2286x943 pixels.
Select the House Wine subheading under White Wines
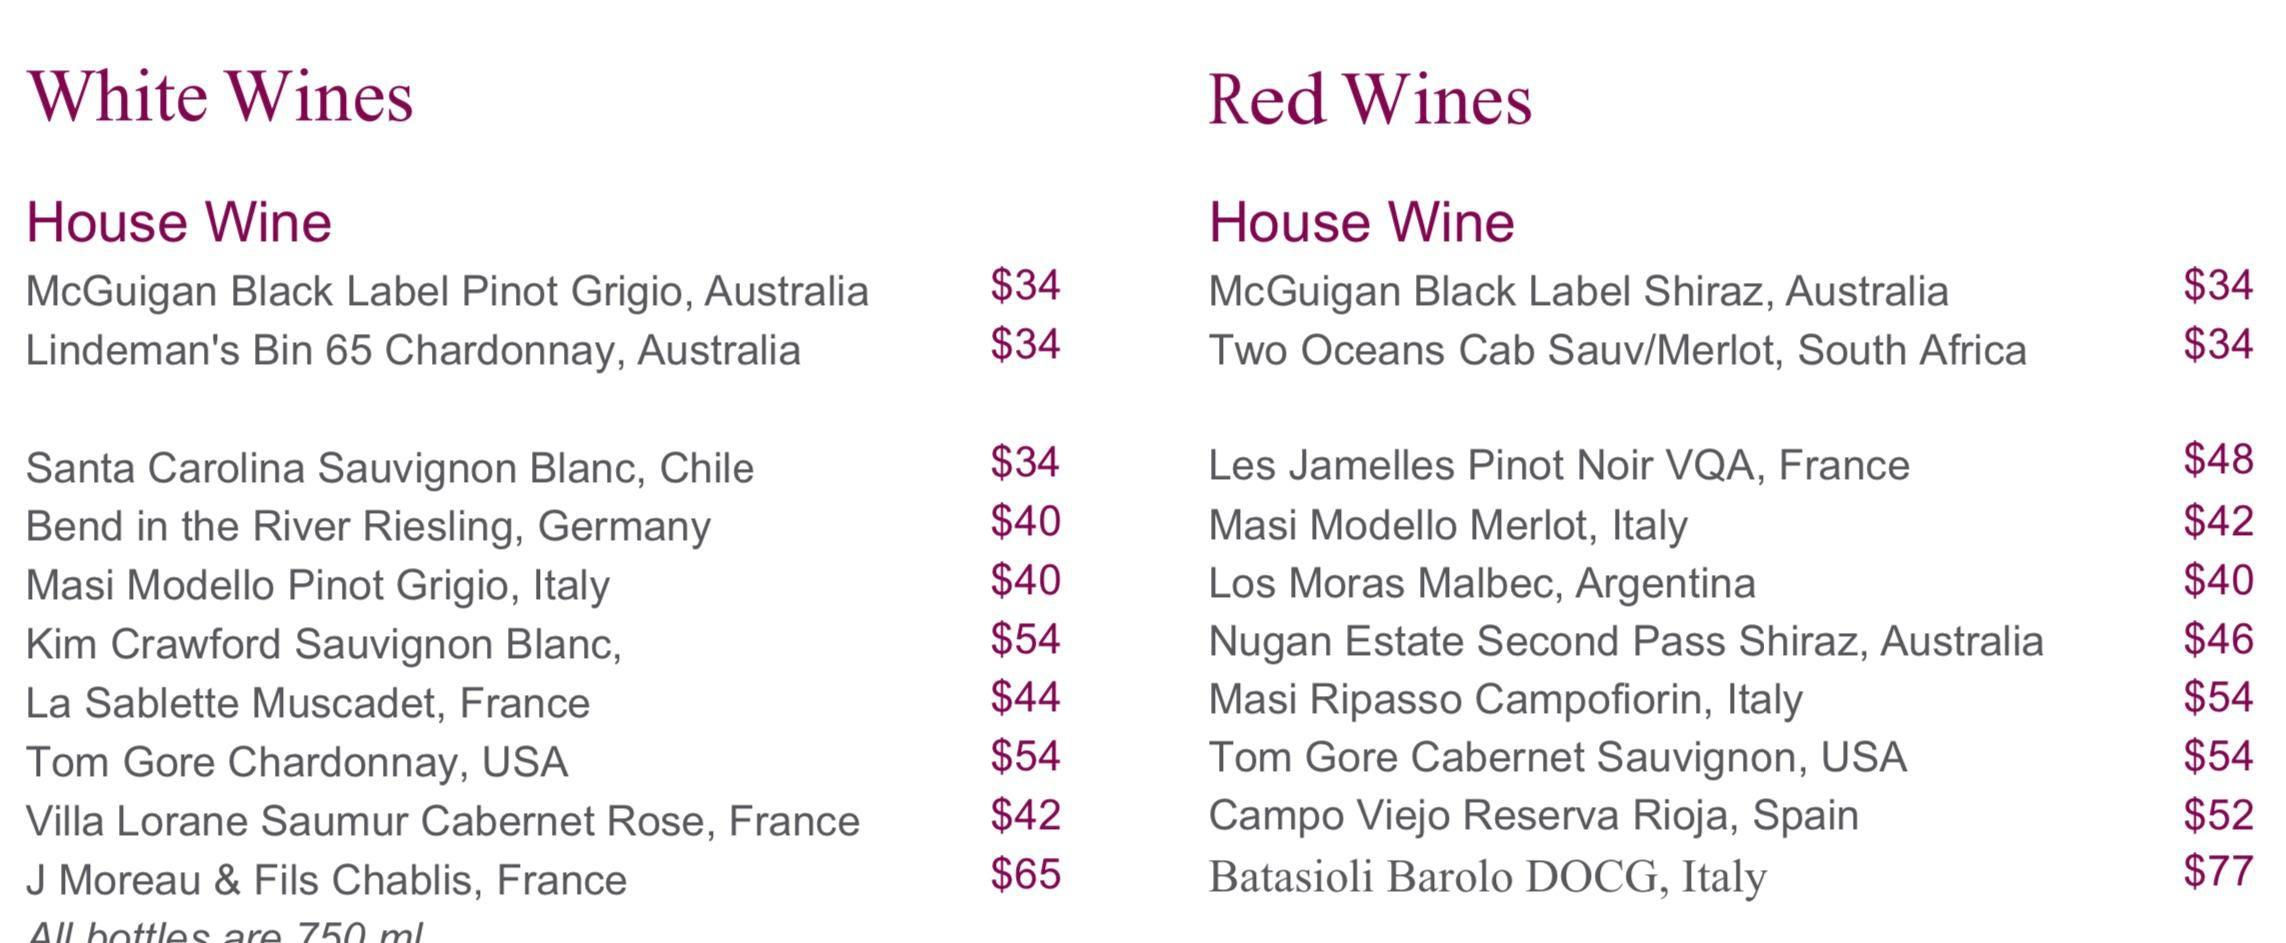[x=179, y=222]
